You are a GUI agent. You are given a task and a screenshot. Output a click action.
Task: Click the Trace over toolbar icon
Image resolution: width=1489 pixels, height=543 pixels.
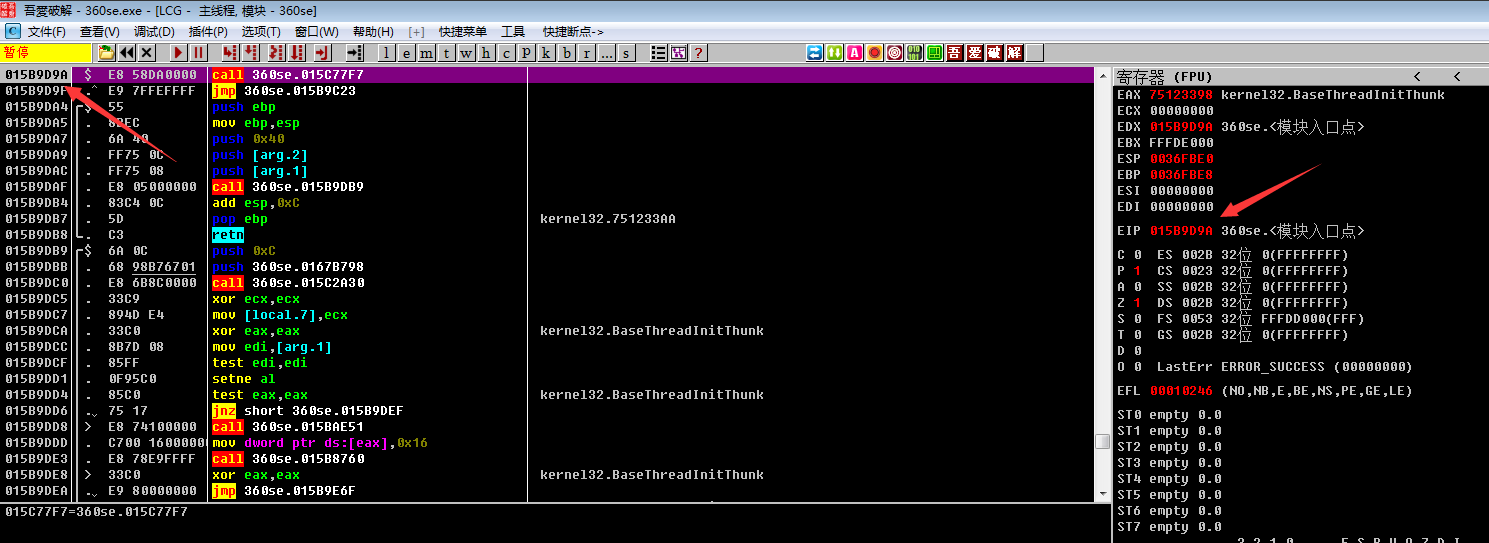295,53
